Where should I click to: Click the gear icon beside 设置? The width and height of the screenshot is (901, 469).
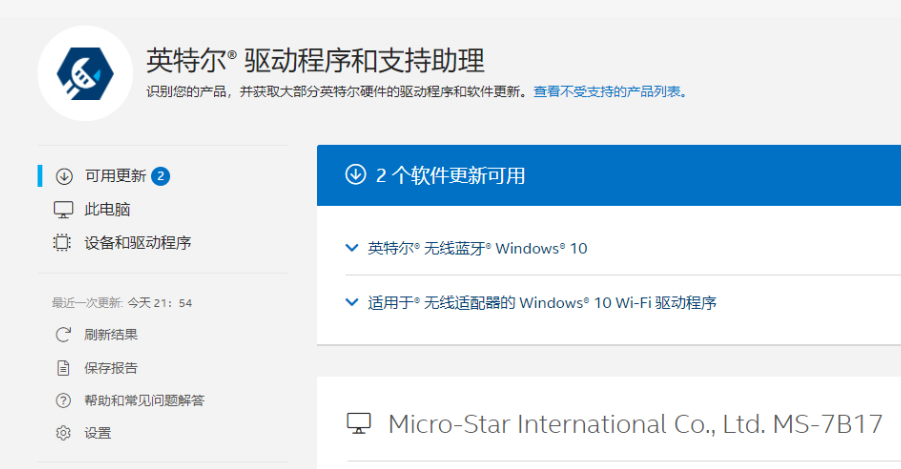(x=64, y=433)
